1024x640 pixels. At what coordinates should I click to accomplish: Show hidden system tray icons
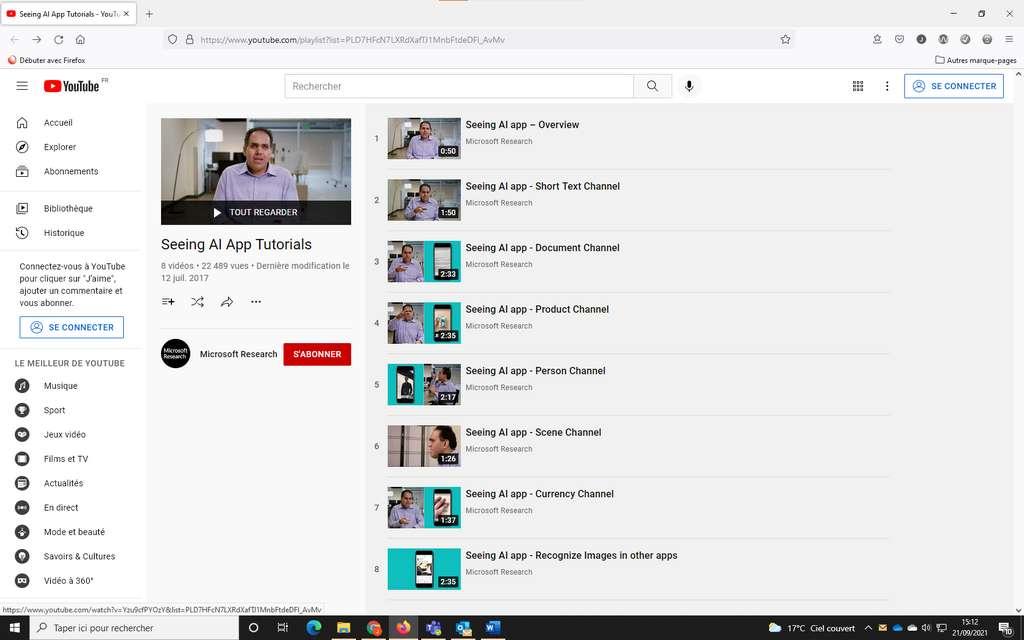[x=868, y=628]
